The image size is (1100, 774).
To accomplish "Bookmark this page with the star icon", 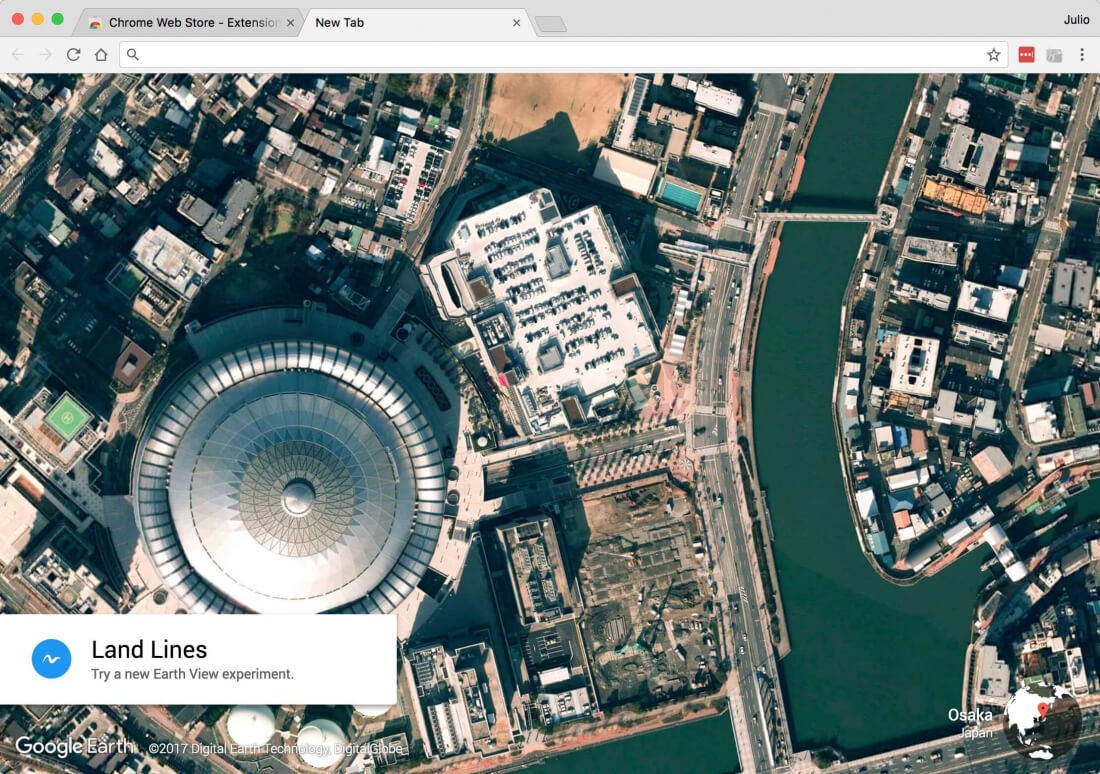I will pos(993,55).
